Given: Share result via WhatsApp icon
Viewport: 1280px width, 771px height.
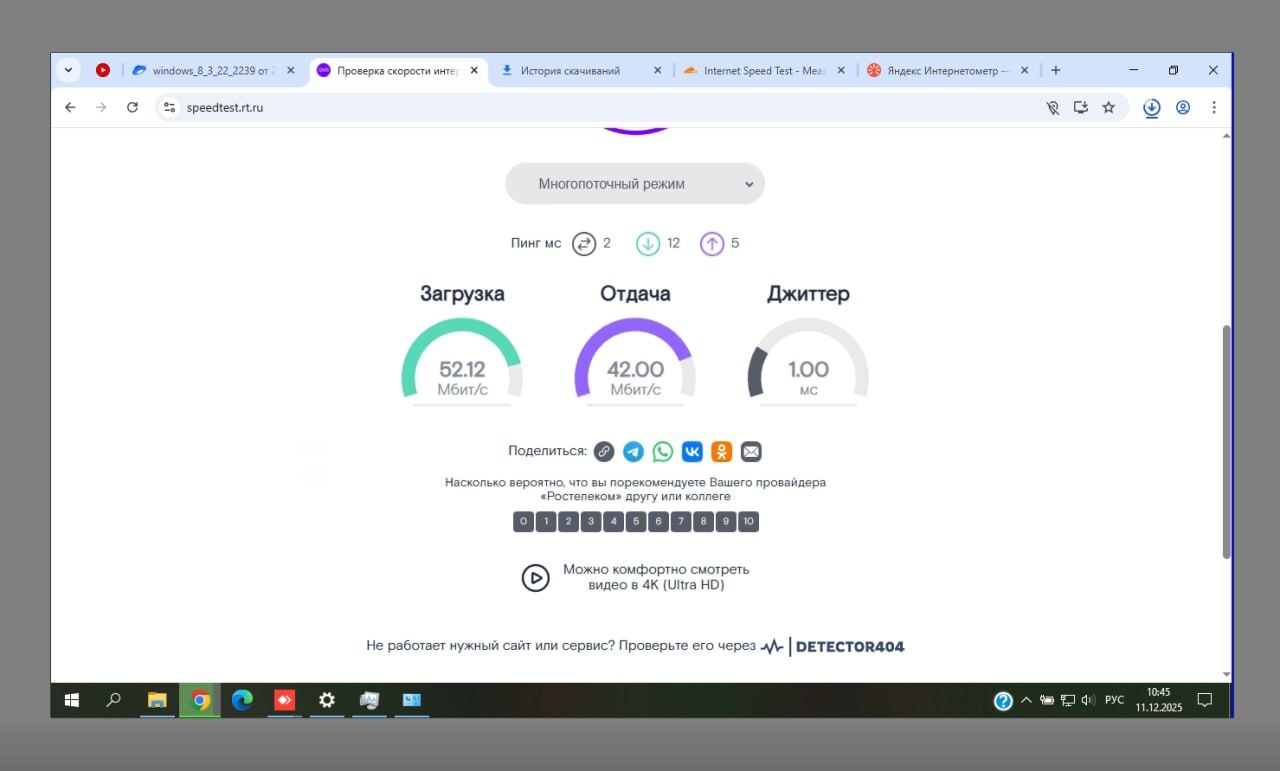Looking at the screenshot, I should [x=663, y=452].
